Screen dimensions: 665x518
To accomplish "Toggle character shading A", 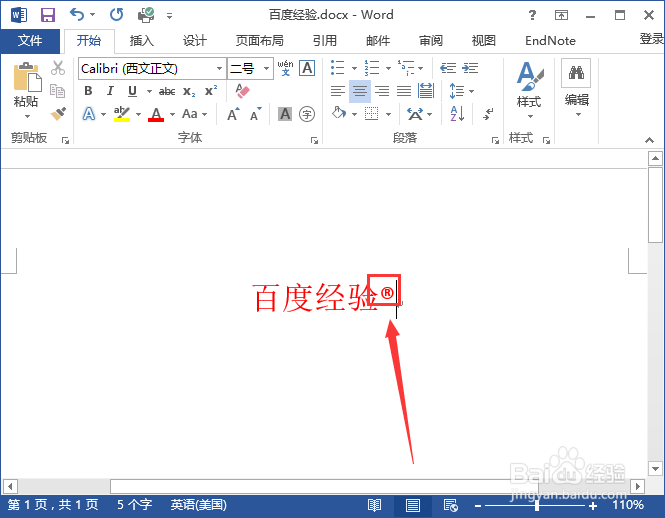I will (285, 114).
